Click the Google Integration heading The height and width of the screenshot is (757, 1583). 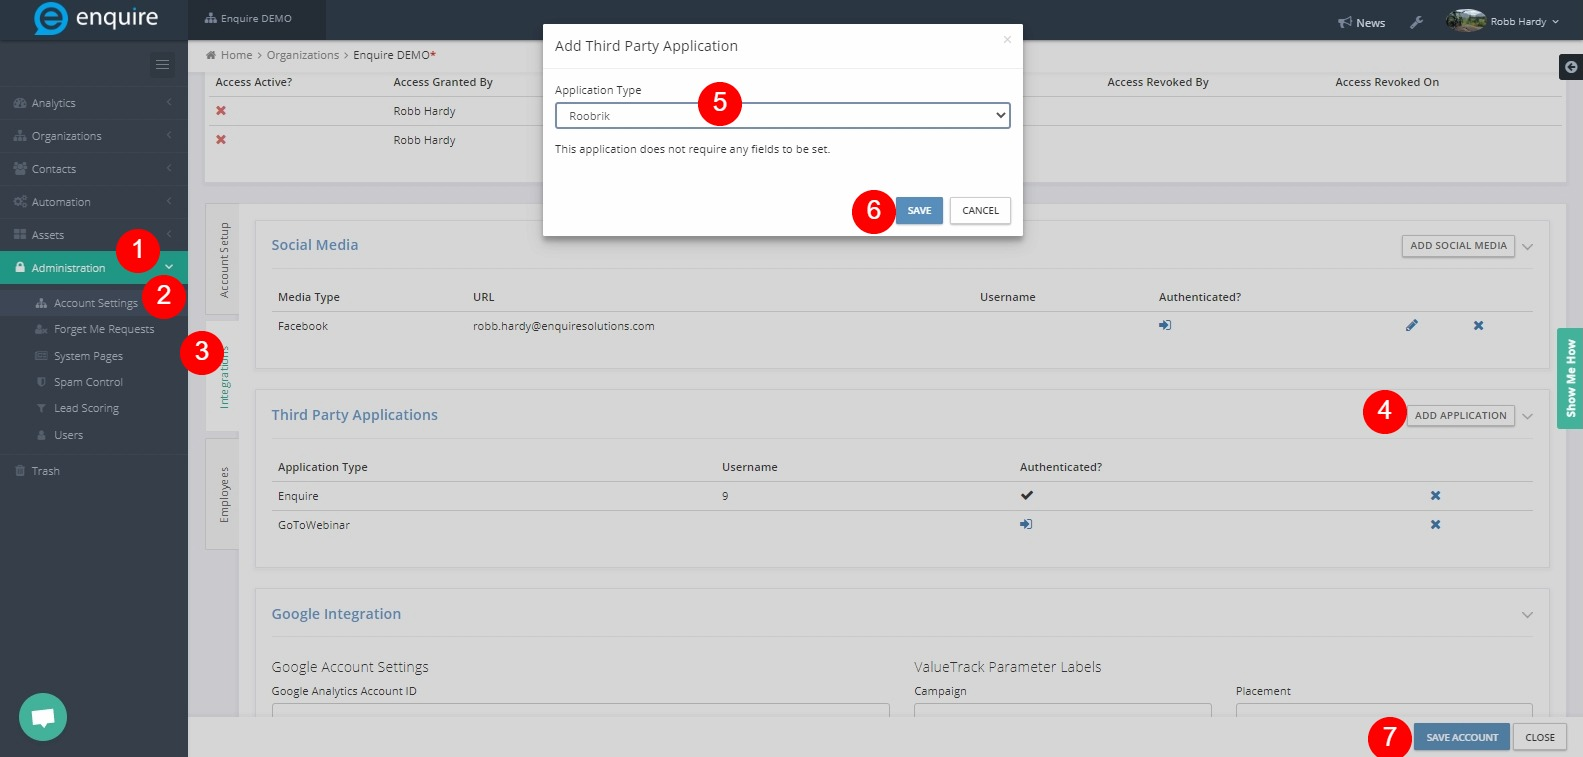pyautogui.click(x=336, y=614)
